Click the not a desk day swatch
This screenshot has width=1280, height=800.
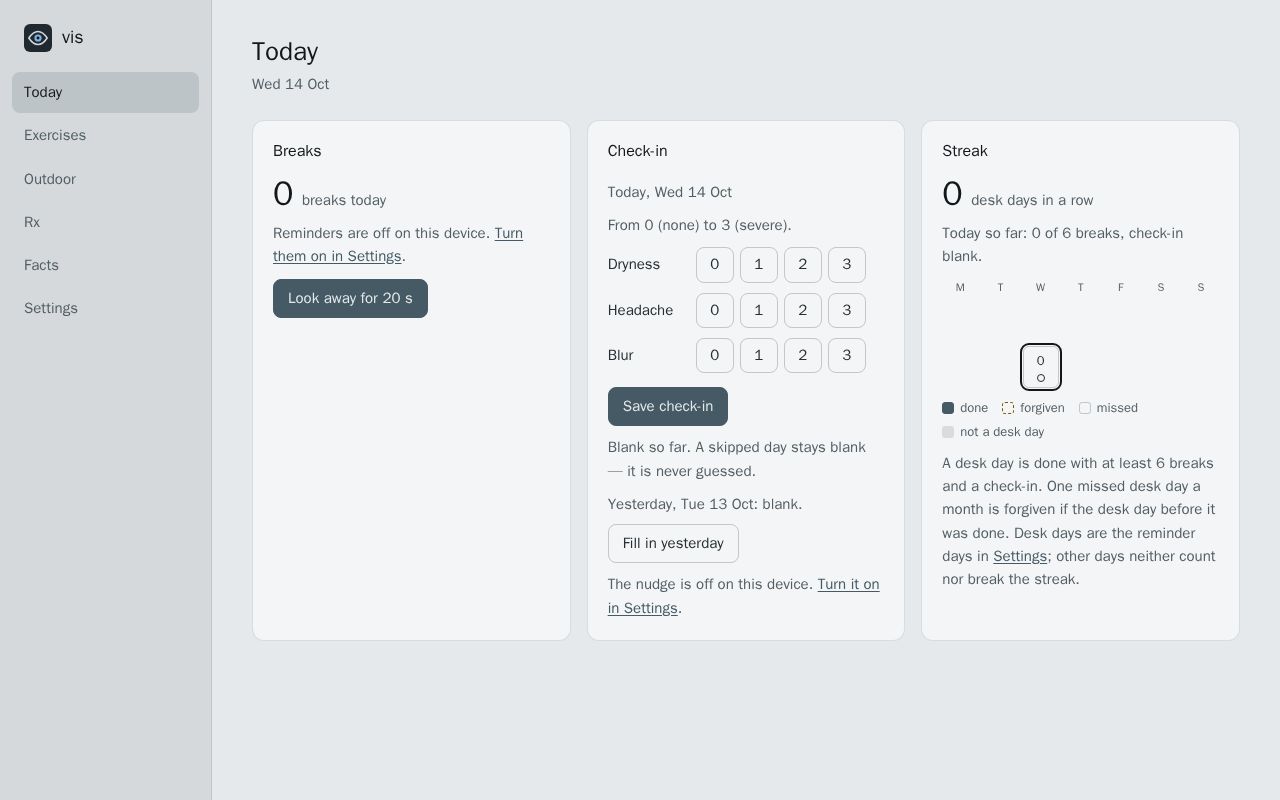click(948, 432)
